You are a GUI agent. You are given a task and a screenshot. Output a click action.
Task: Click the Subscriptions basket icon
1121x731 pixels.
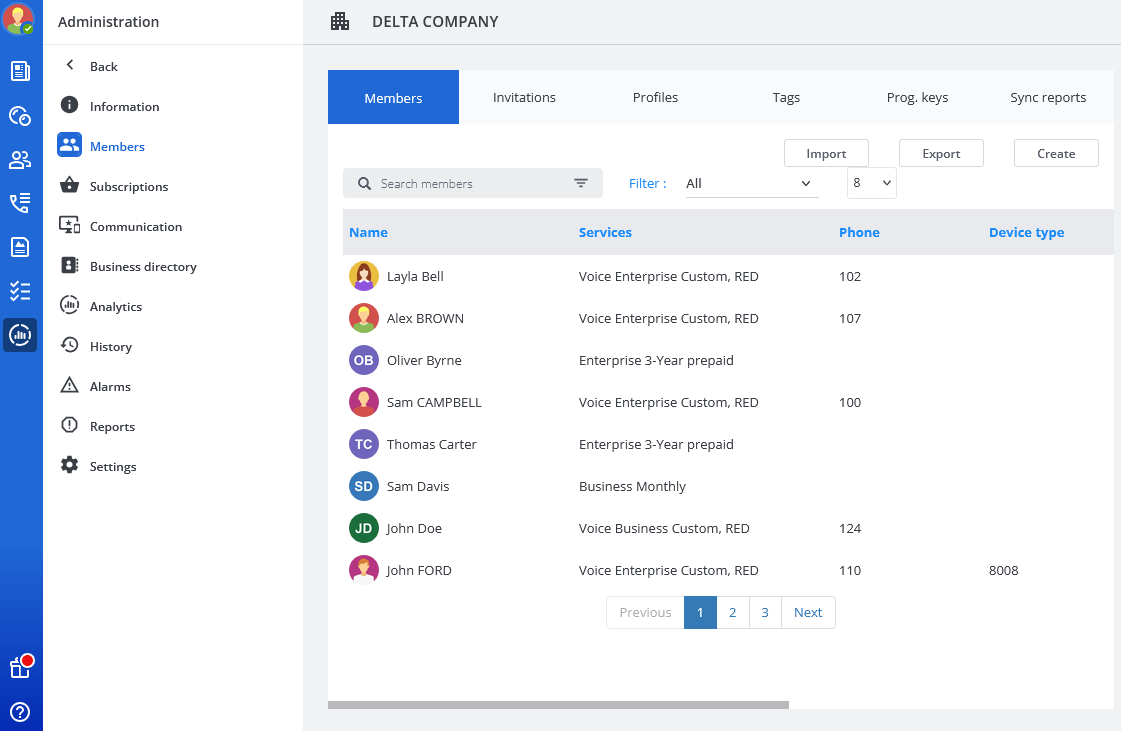[69, 186]
